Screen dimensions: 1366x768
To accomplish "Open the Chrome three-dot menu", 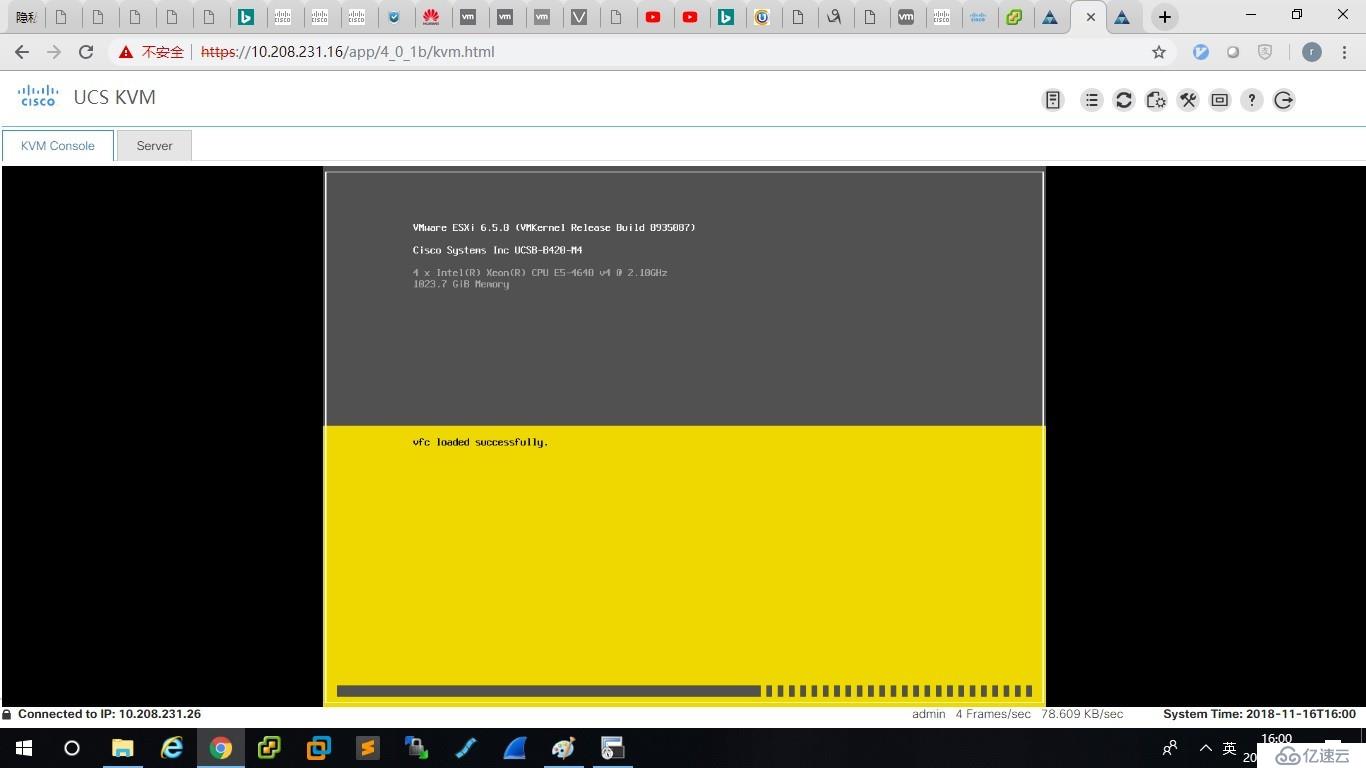I will 1345,52.
